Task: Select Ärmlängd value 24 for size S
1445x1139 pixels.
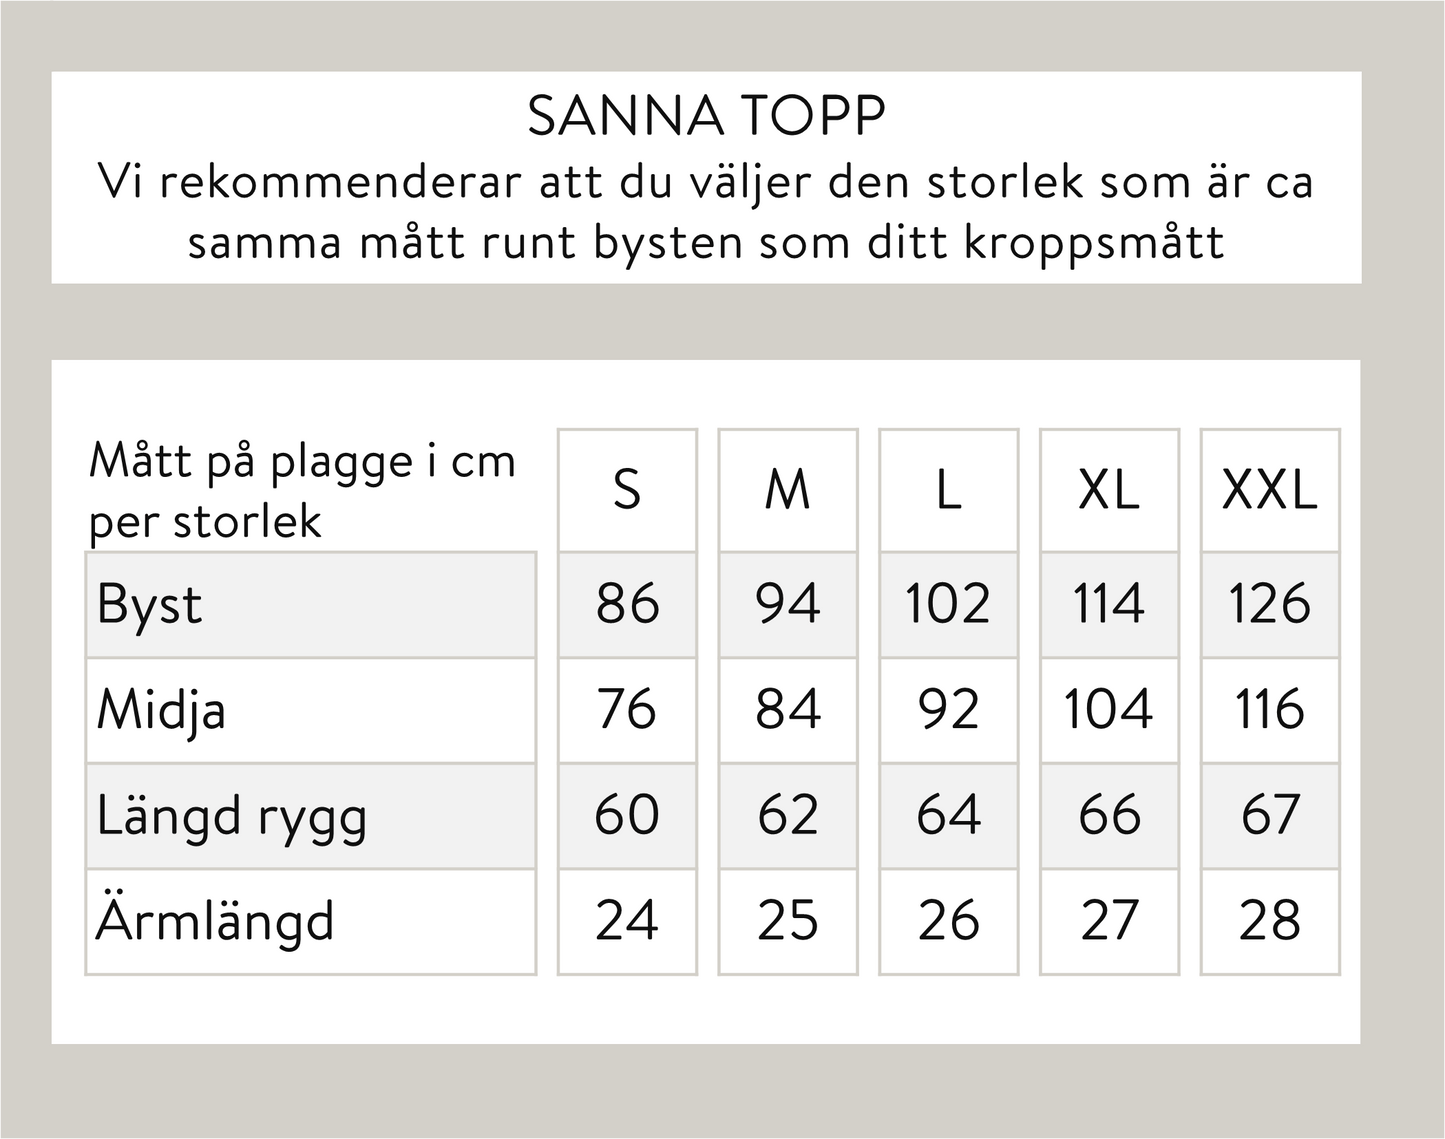Action: click(x=627, y=922)
